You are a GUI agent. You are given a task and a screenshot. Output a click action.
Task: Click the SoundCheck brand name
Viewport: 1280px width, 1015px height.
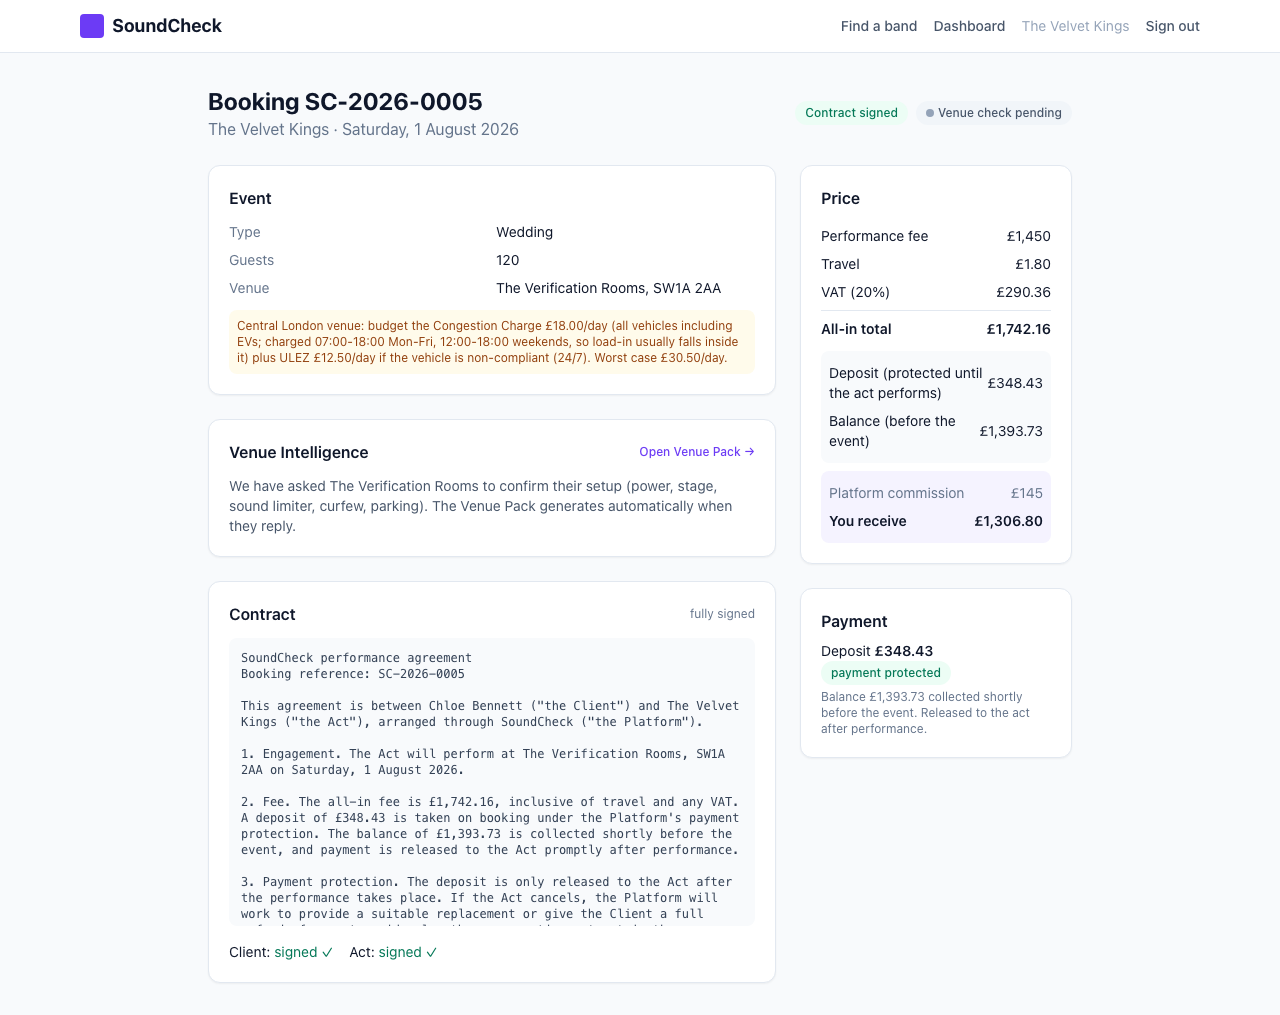[x=167, y=26]
